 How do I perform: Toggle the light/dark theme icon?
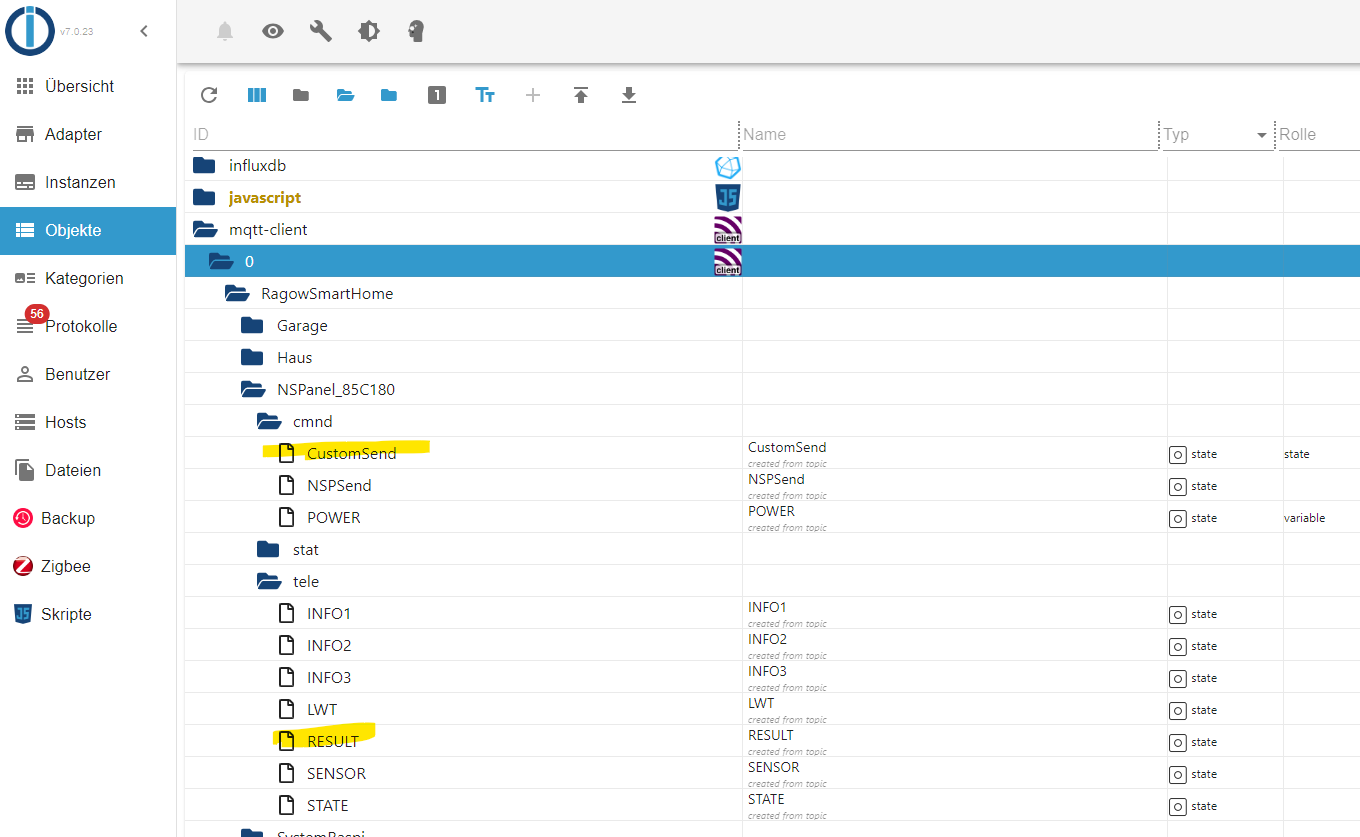pyautogui.click(x=369, y=31)
